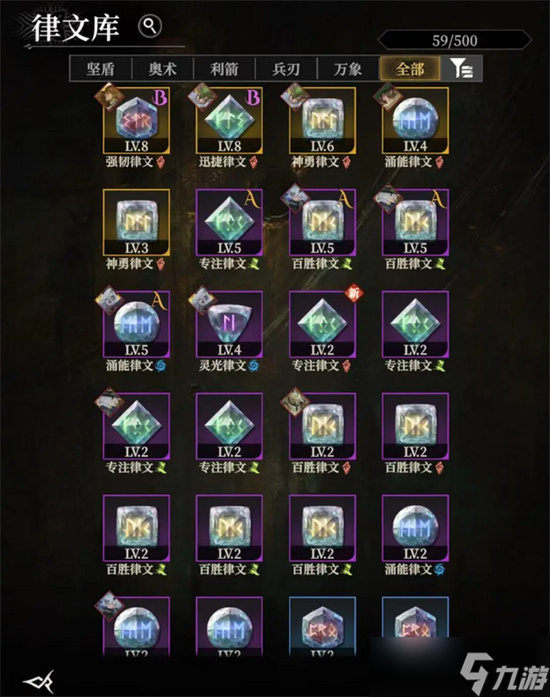Tap the back arrow logo at bottom left
This screenshot has height=697, width=550.
click(x=39, y=681)
